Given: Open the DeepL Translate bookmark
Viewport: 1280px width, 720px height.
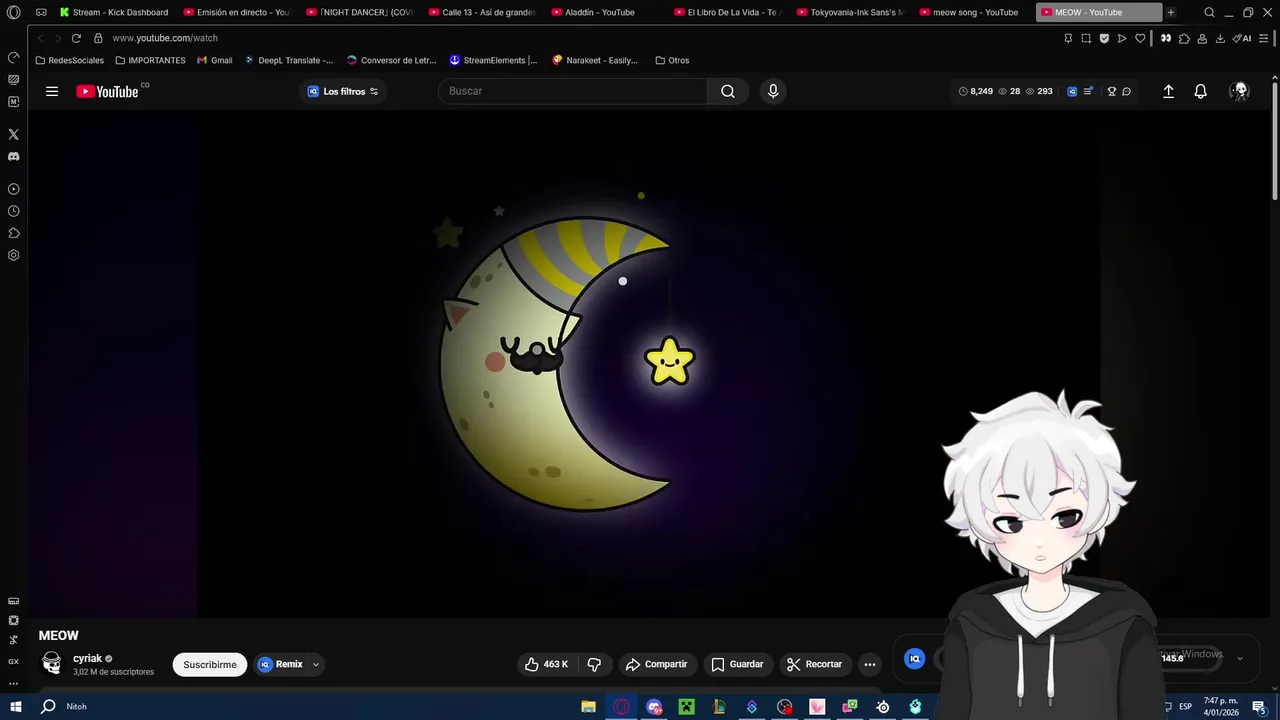Looking at the screenshot, I should [x=289, y=60].
